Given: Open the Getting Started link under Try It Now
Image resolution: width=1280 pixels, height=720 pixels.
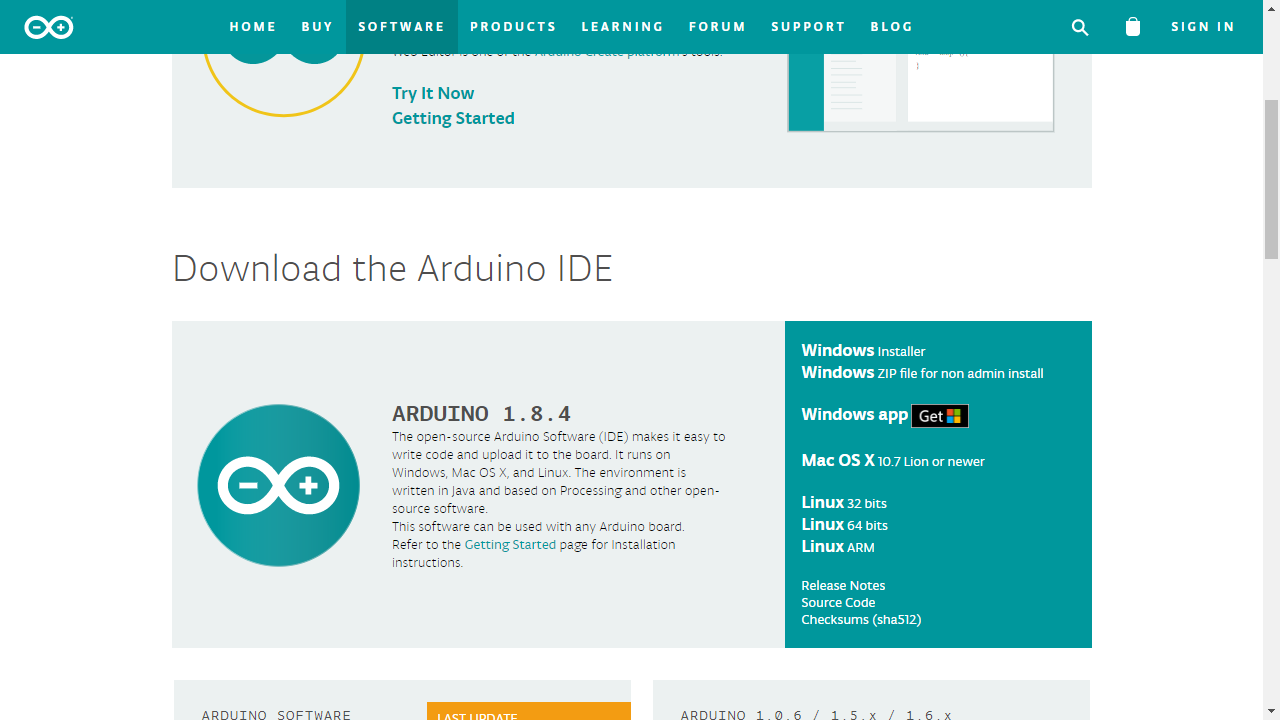Looking at the screenshot, I should [453, 118].
